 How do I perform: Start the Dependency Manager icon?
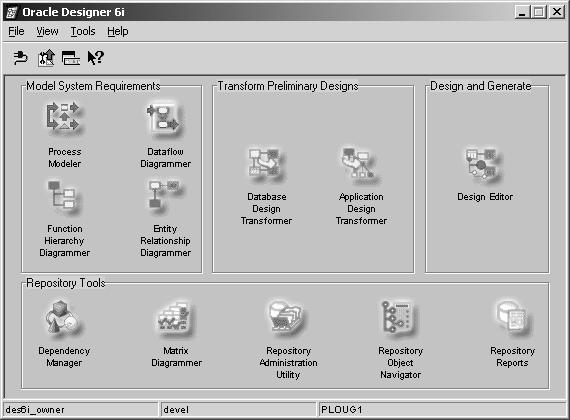click(x=62, y=317)
